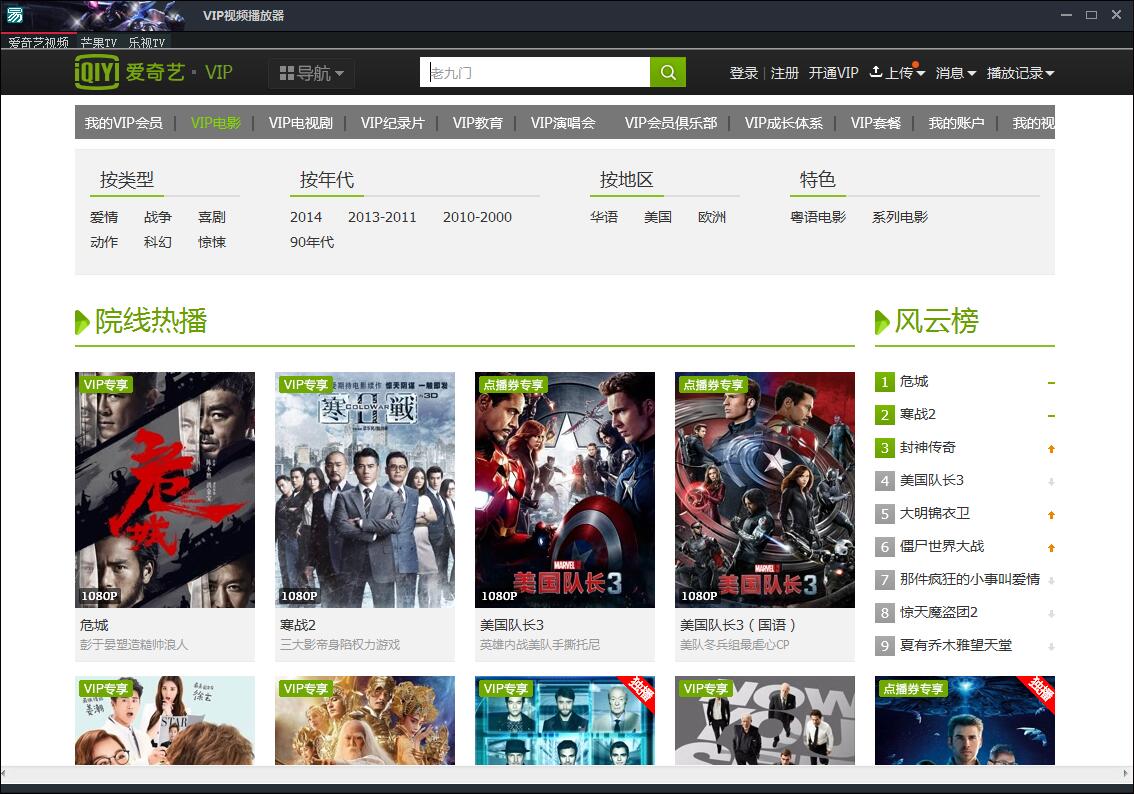The width and height of the screenshot is (1134, 794).
Task: Click 美国队长3 in ranking list
Action: point(932,480)
